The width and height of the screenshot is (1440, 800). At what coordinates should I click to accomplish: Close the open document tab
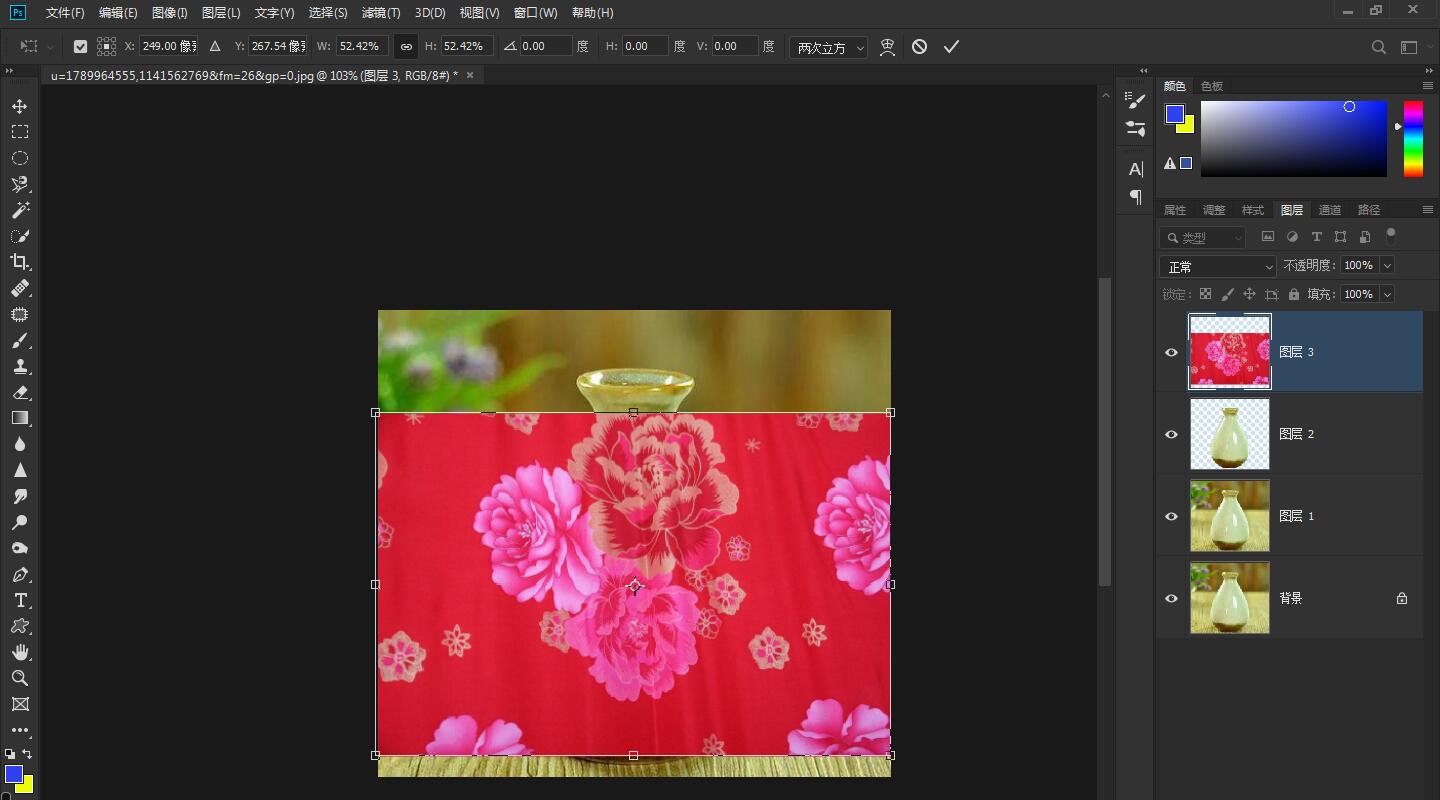coord(470,75)
